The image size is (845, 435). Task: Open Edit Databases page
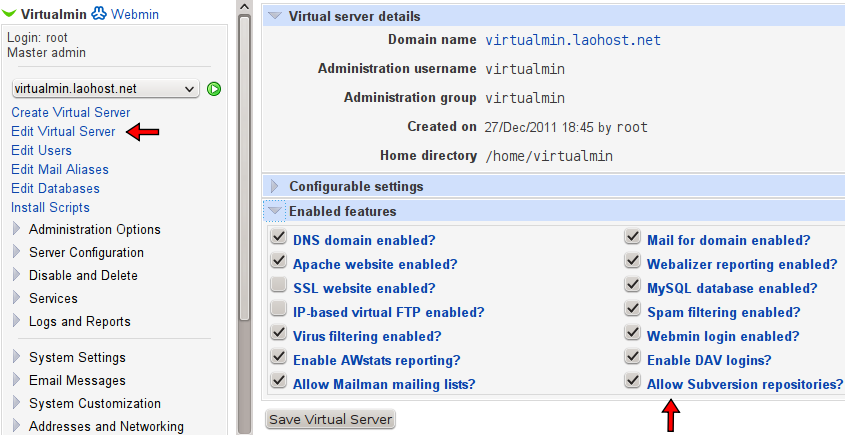point(56,188)
